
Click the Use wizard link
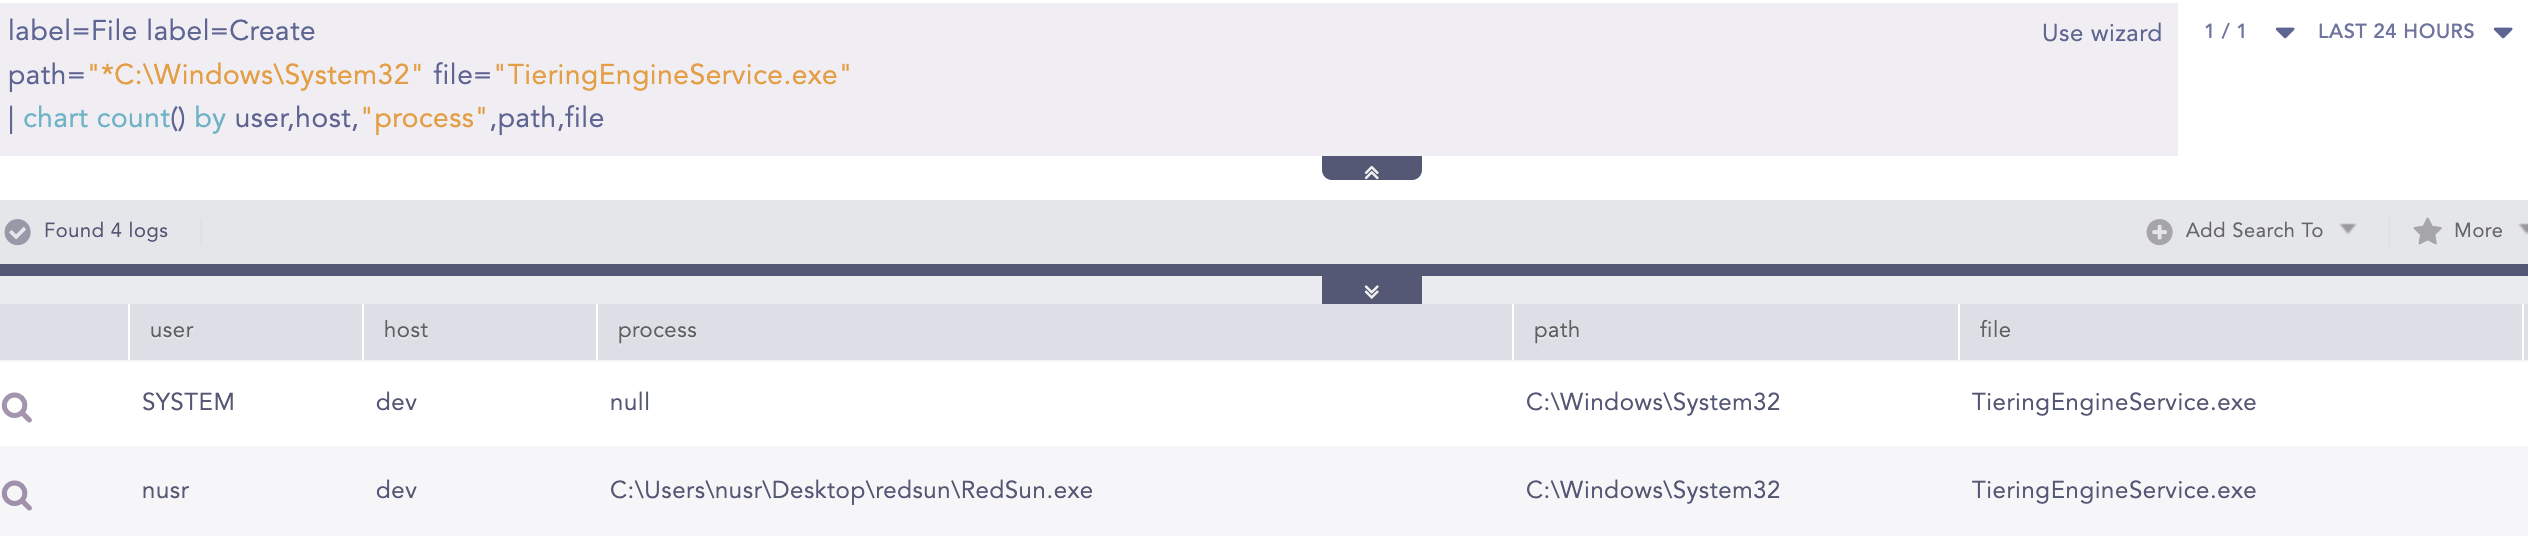click(2101, 33)
